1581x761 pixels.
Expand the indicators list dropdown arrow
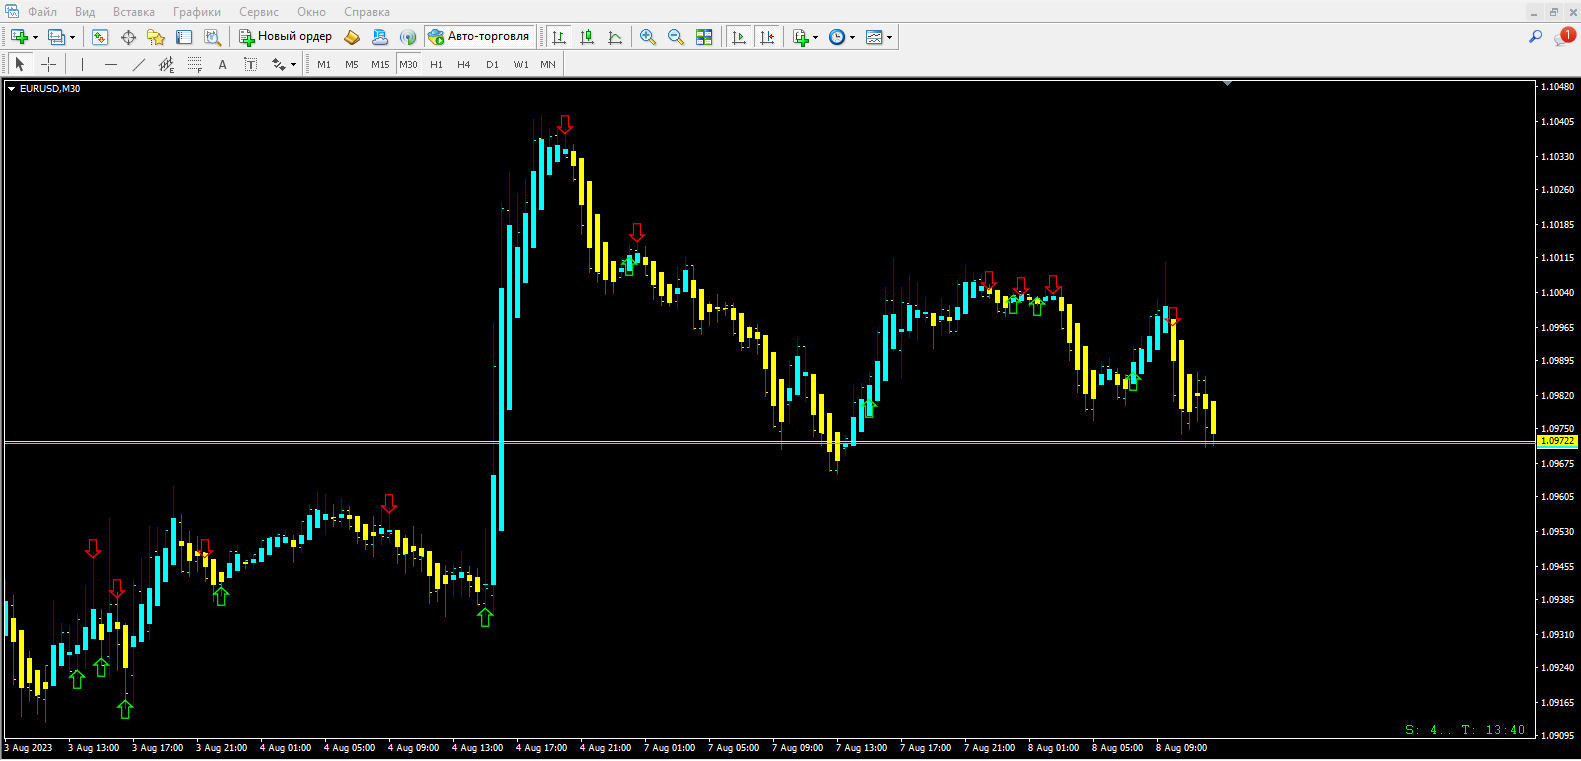pyautogui.click(x=816, y=38)
